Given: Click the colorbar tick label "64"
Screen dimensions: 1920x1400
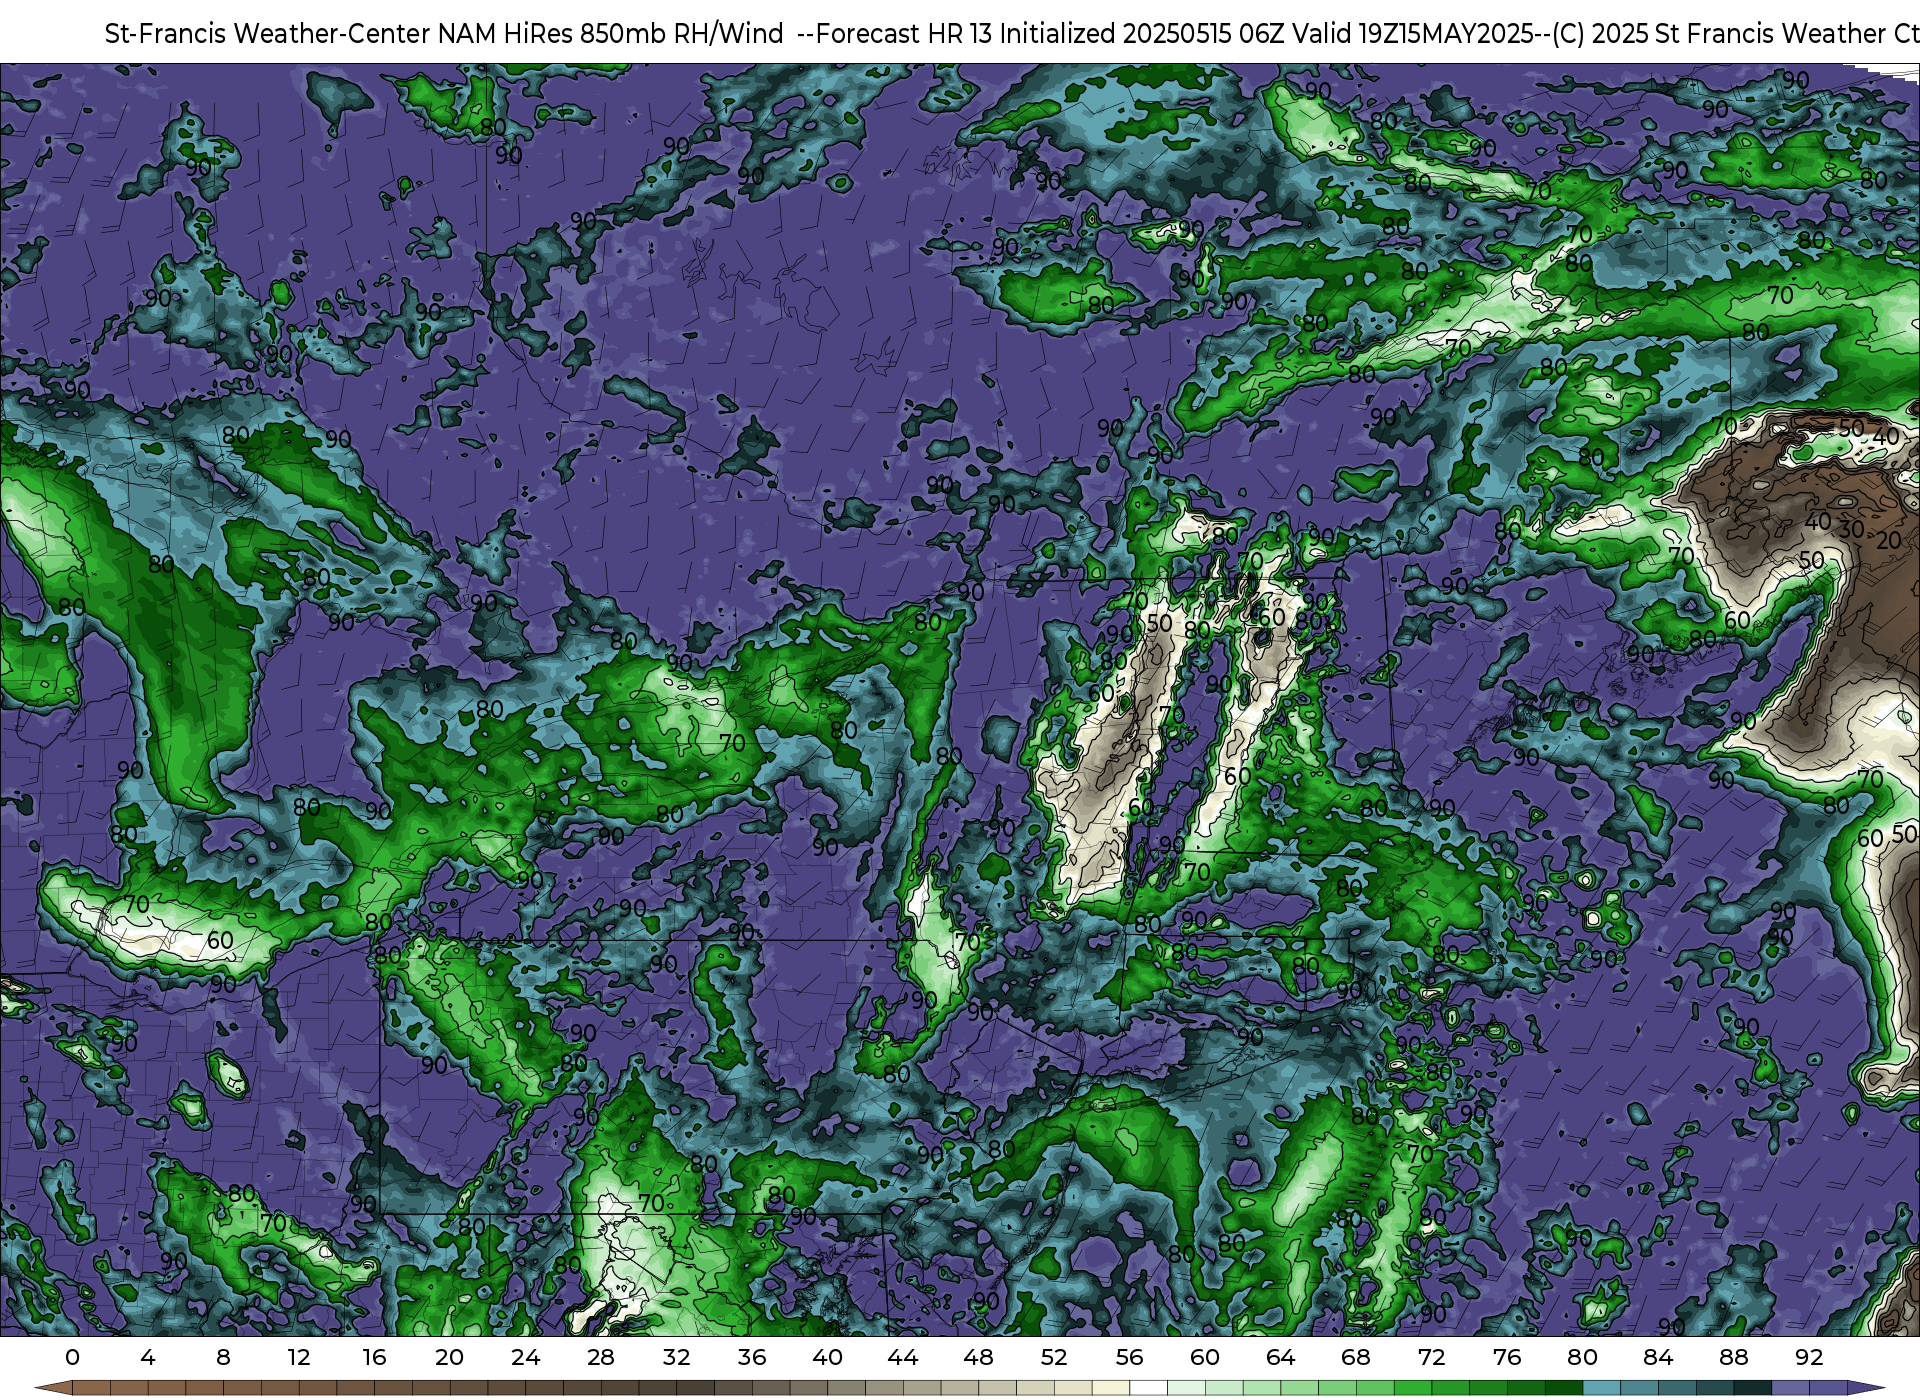Looking at the screenshot, I should [1280, 1357].
